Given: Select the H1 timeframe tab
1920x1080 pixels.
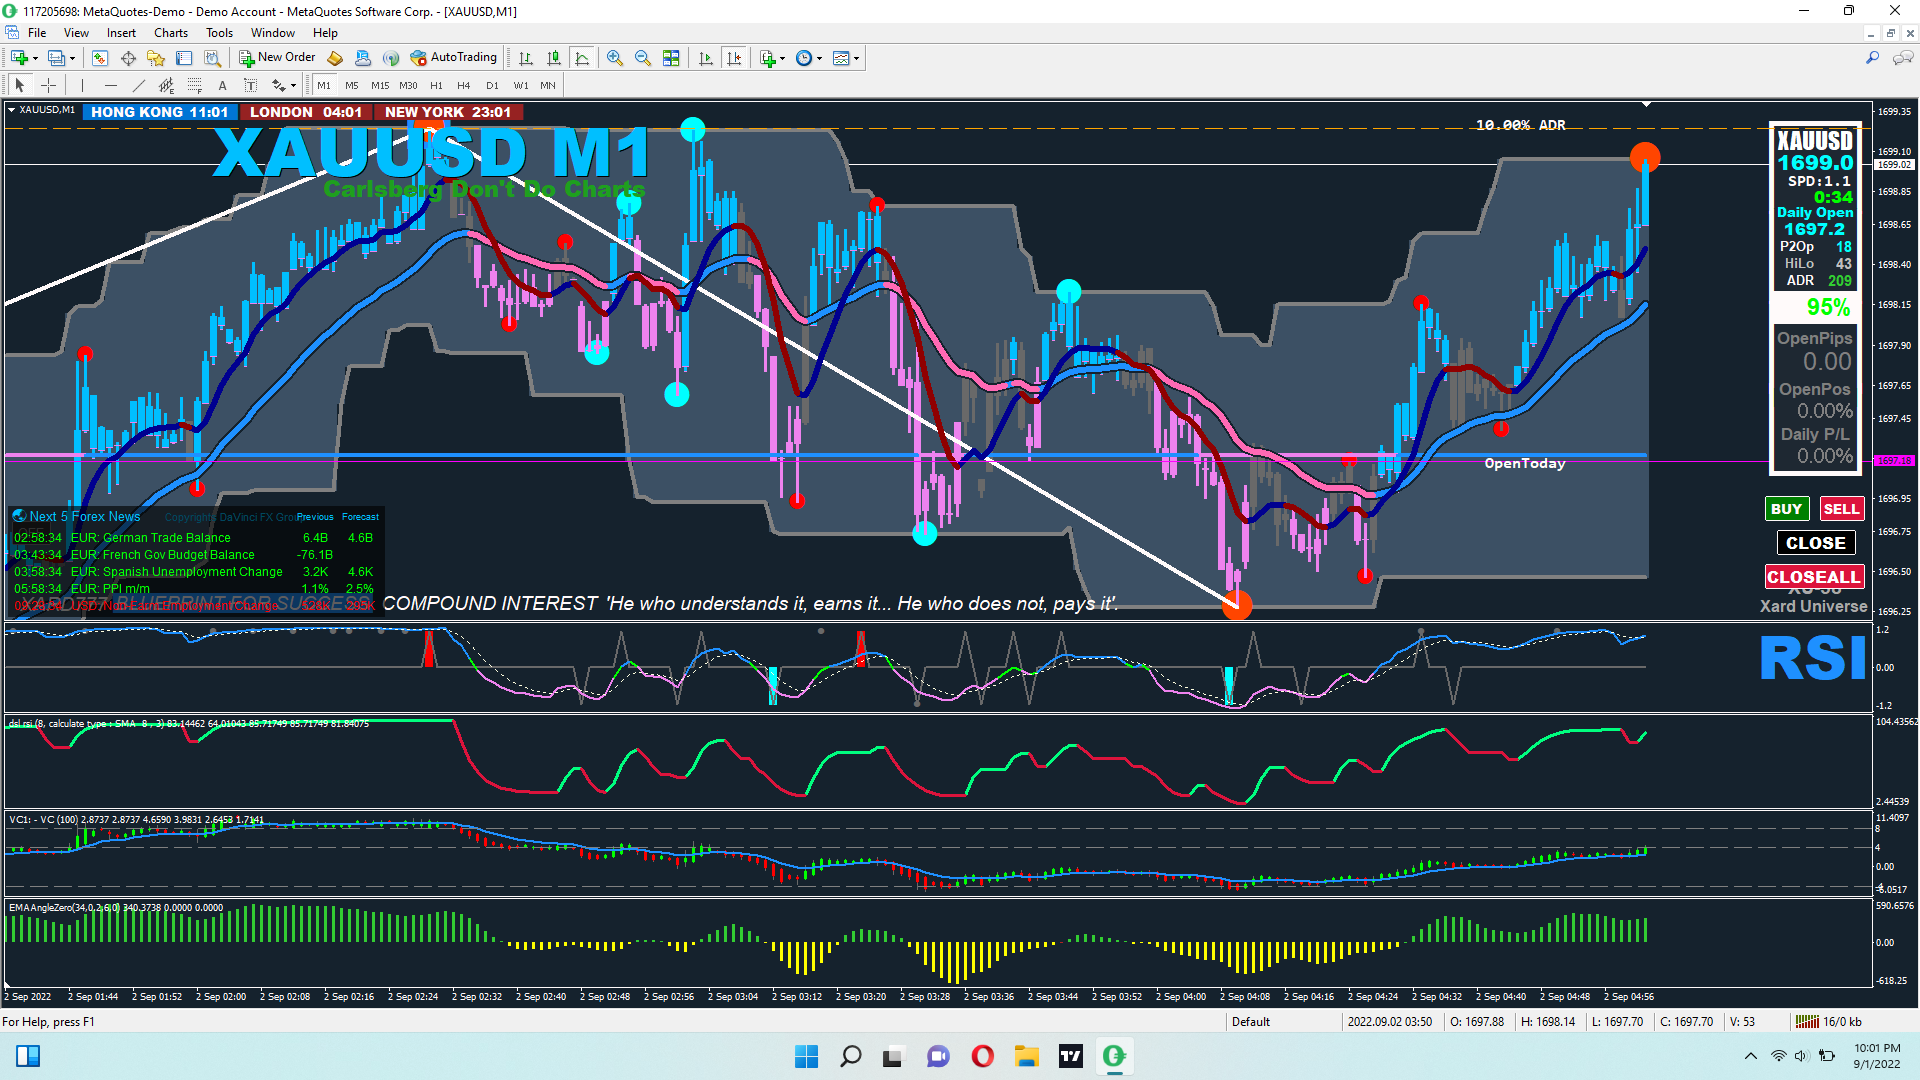Looking at the screenshot, I should (436, 85).
